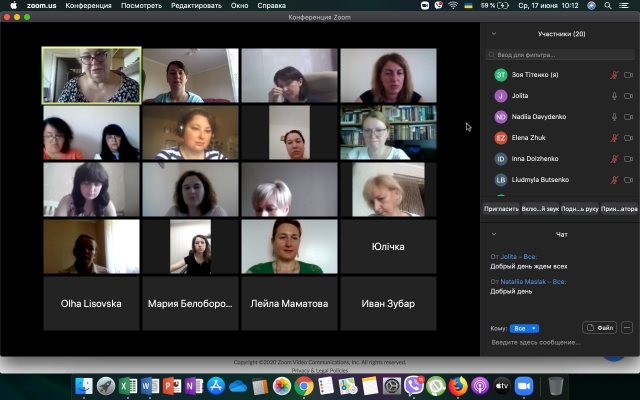
Task: Click Inna Dolzhenko's ID avatar
Action: coord(500,159)
